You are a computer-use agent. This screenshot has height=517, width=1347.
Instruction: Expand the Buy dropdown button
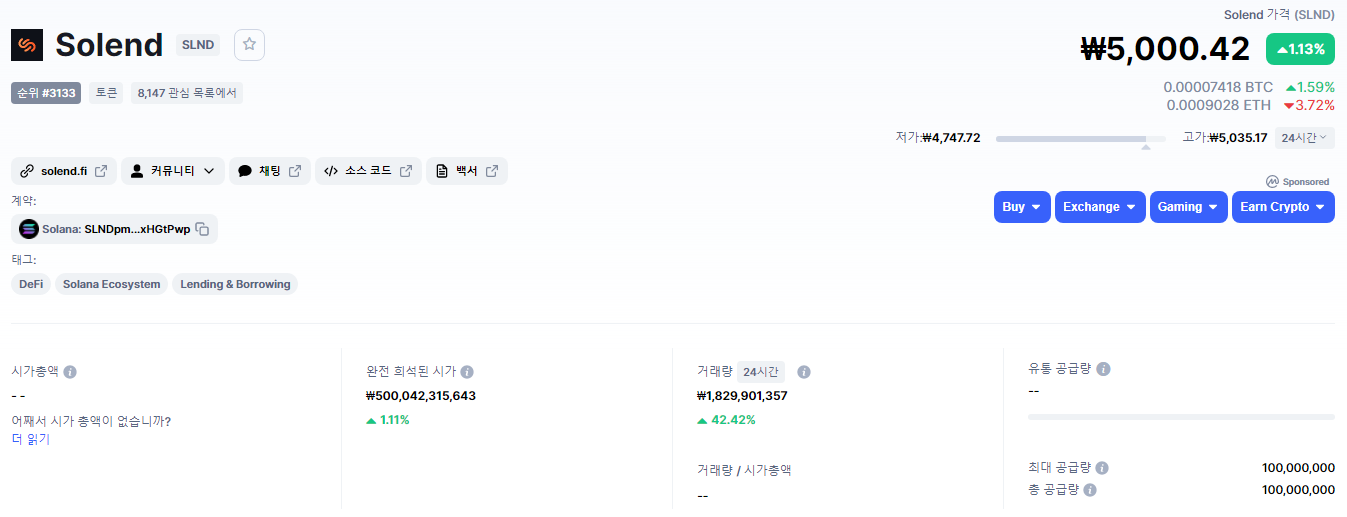tap(1022, 207)
